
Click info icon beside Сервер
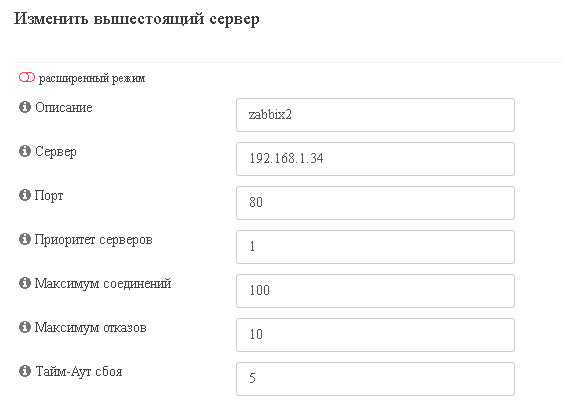(x=25, y=151)
